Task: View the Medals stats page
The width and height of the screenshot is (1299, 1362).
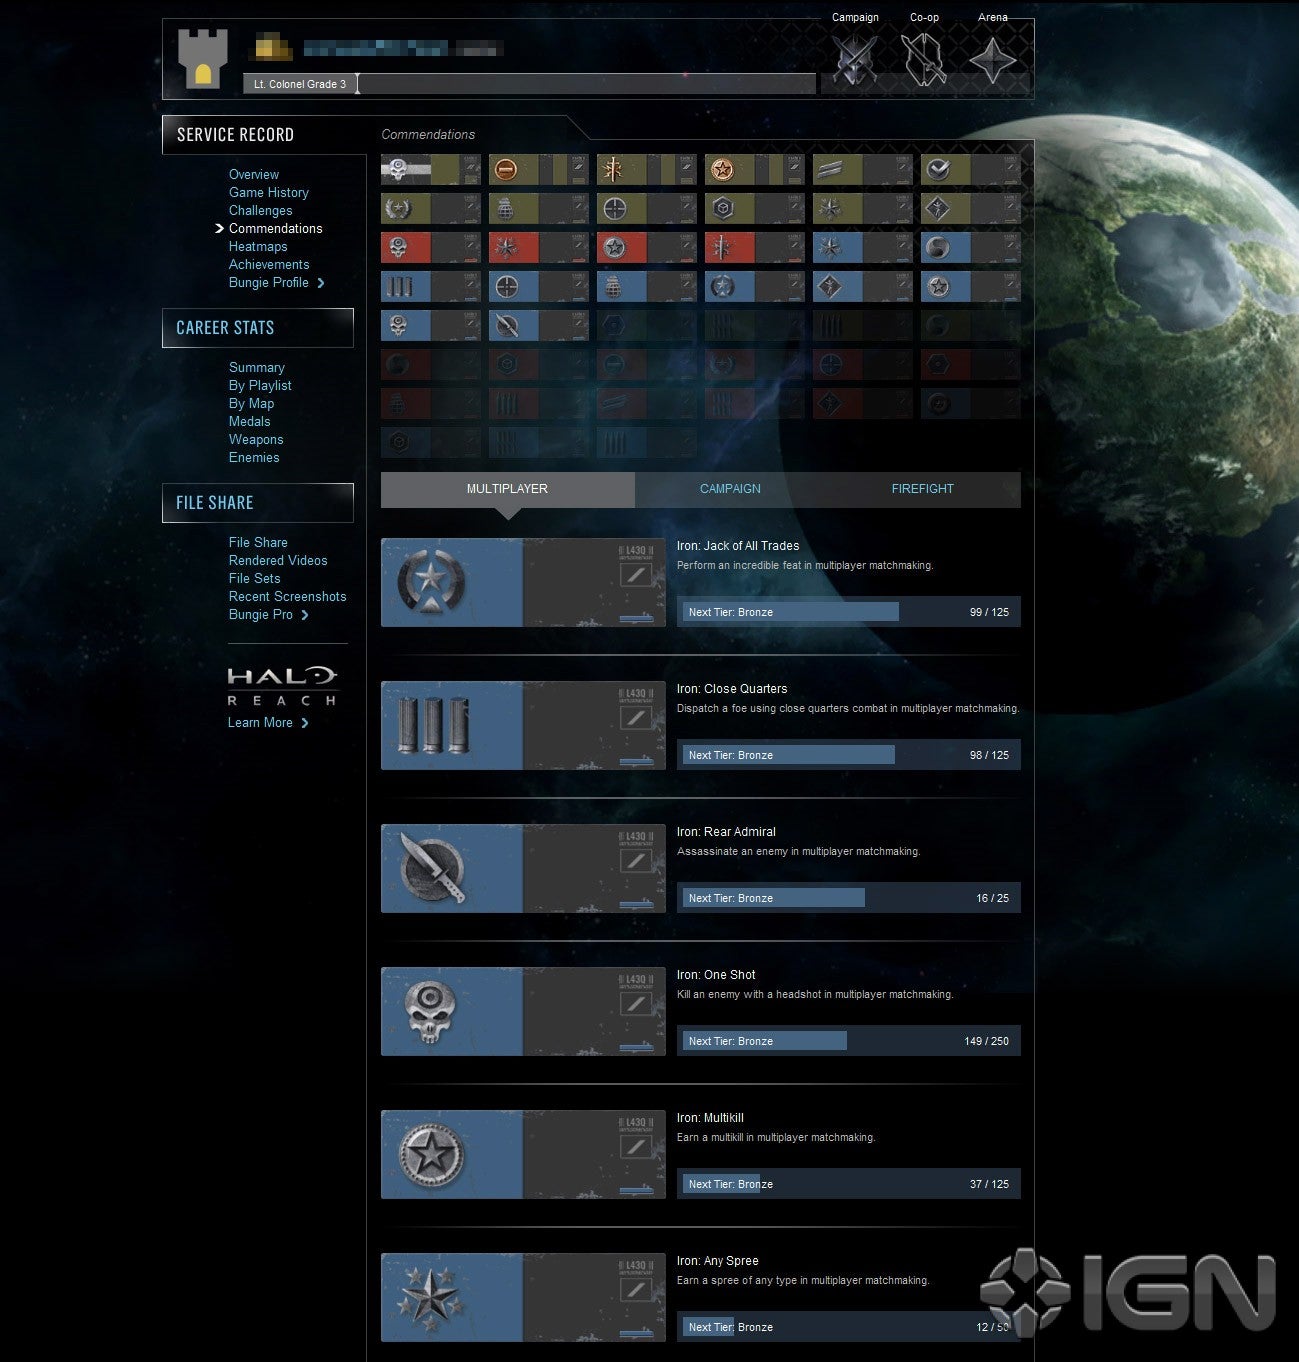Action: point(250,422)
